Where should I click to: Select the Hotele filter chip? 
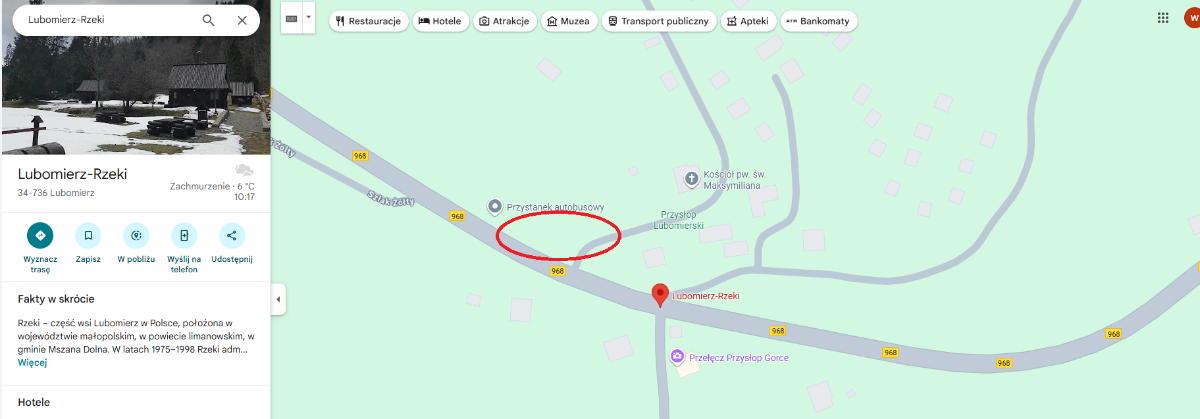441,20
